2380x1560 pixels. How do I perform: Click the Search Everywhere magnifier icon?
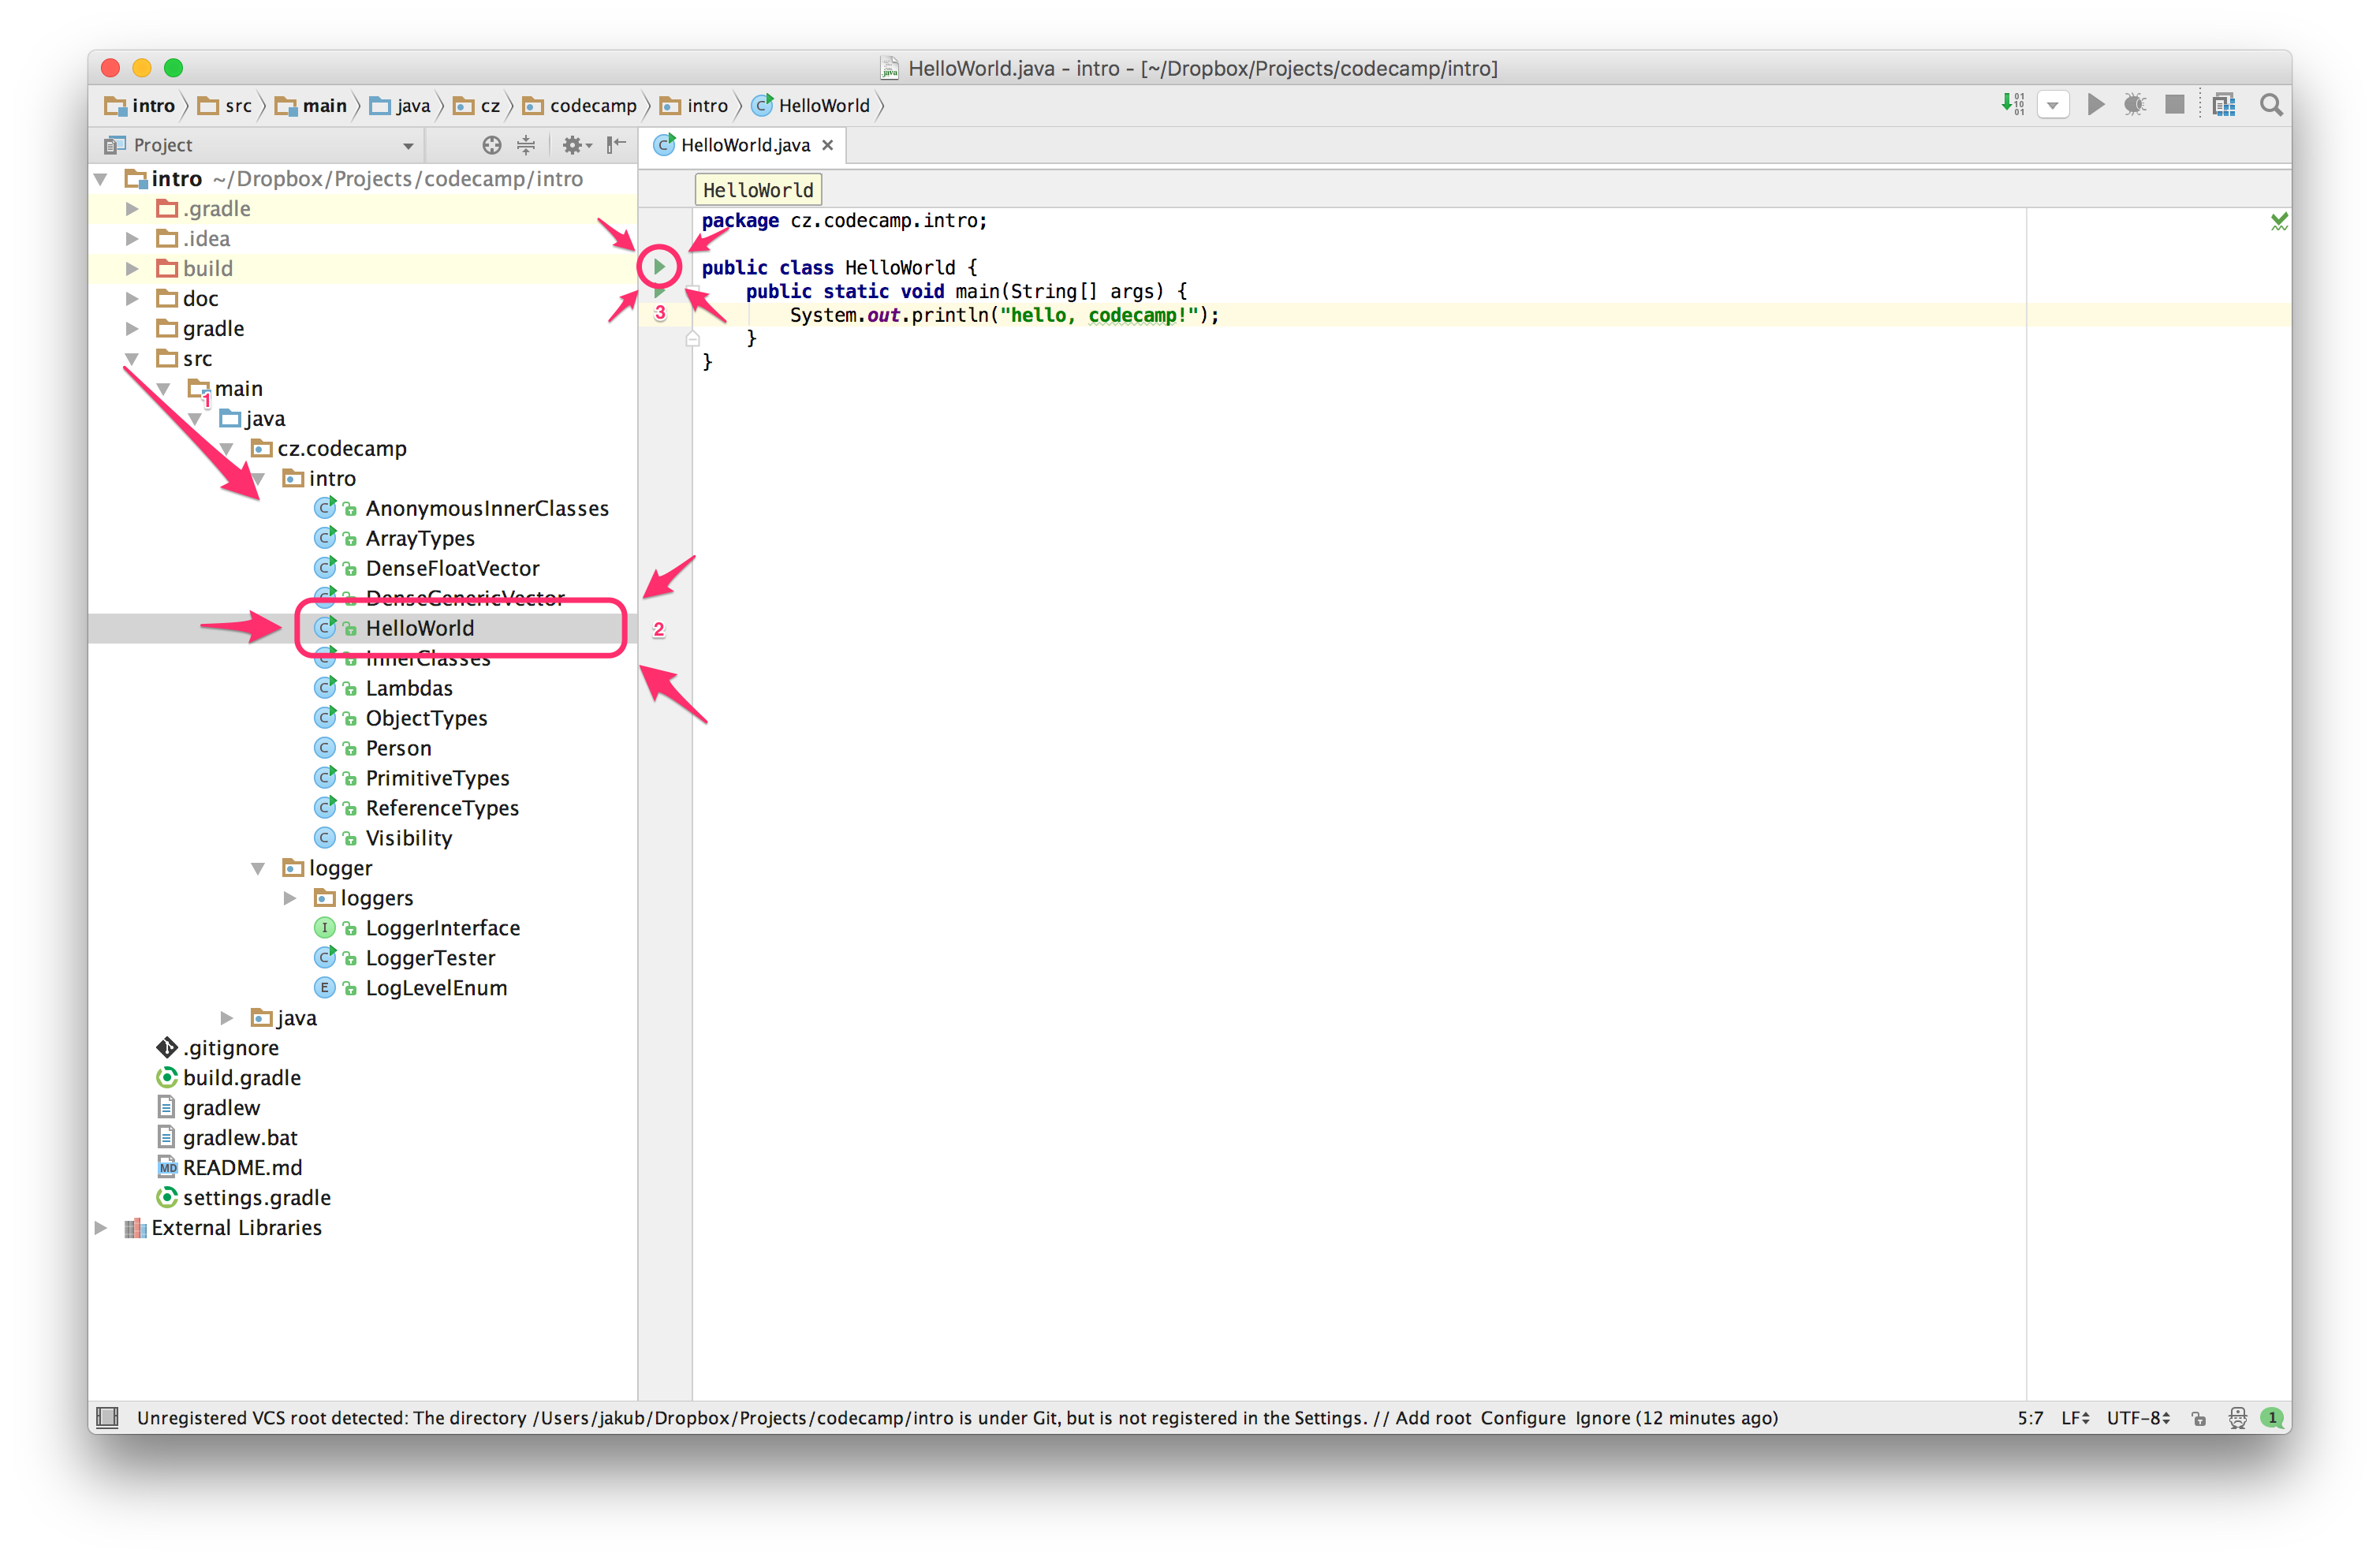(x=2271, y=104)
